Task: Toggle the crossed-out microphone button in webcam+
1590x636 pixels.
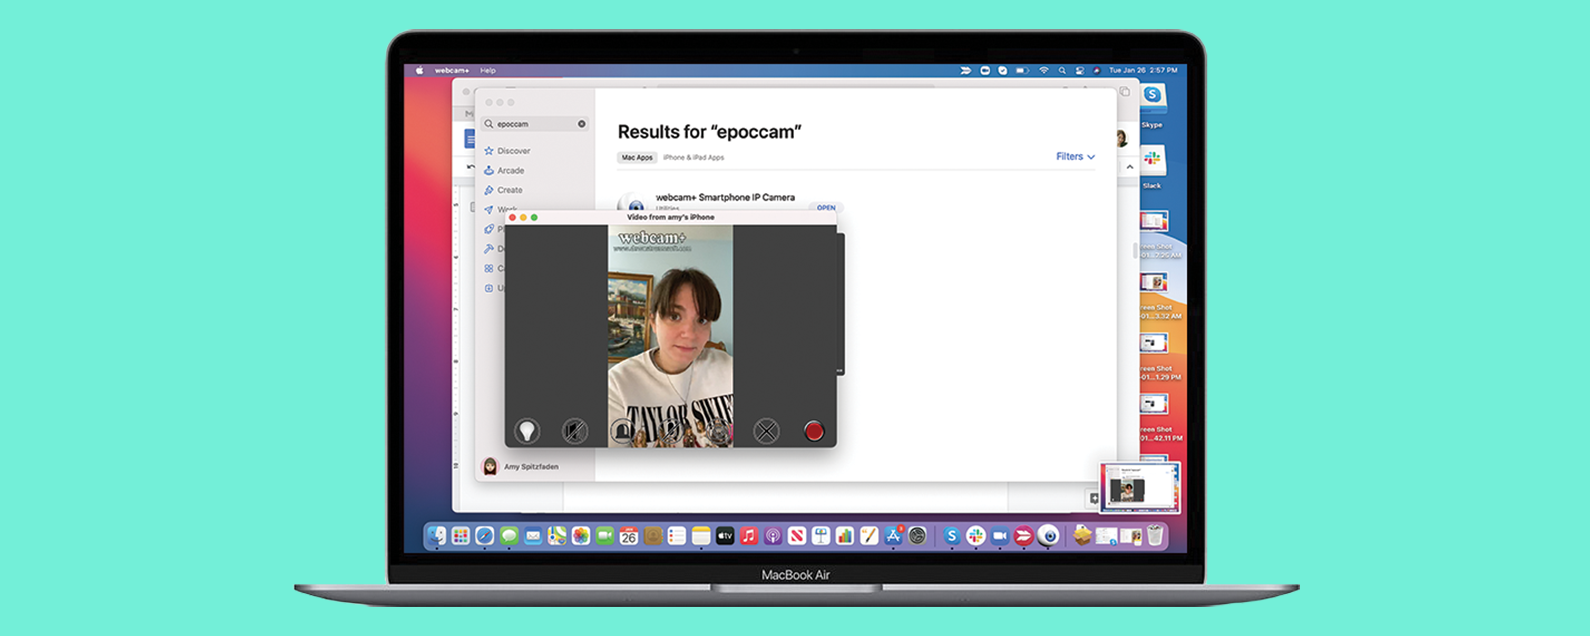Action: pos(671,431)
